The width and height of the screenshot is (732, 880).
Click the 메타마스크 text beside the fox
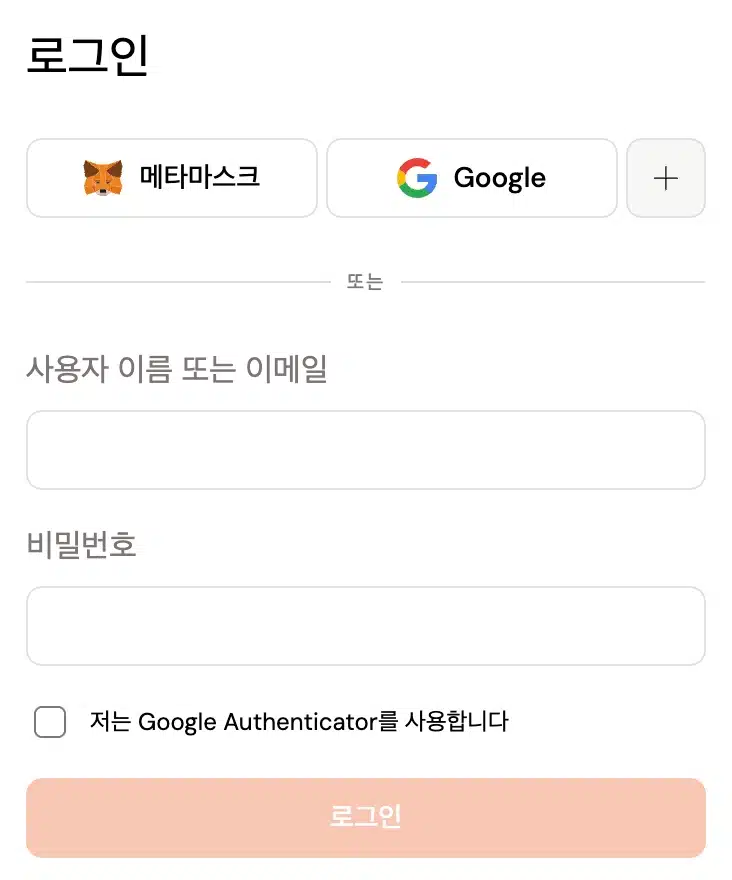[x=200, y=177]
